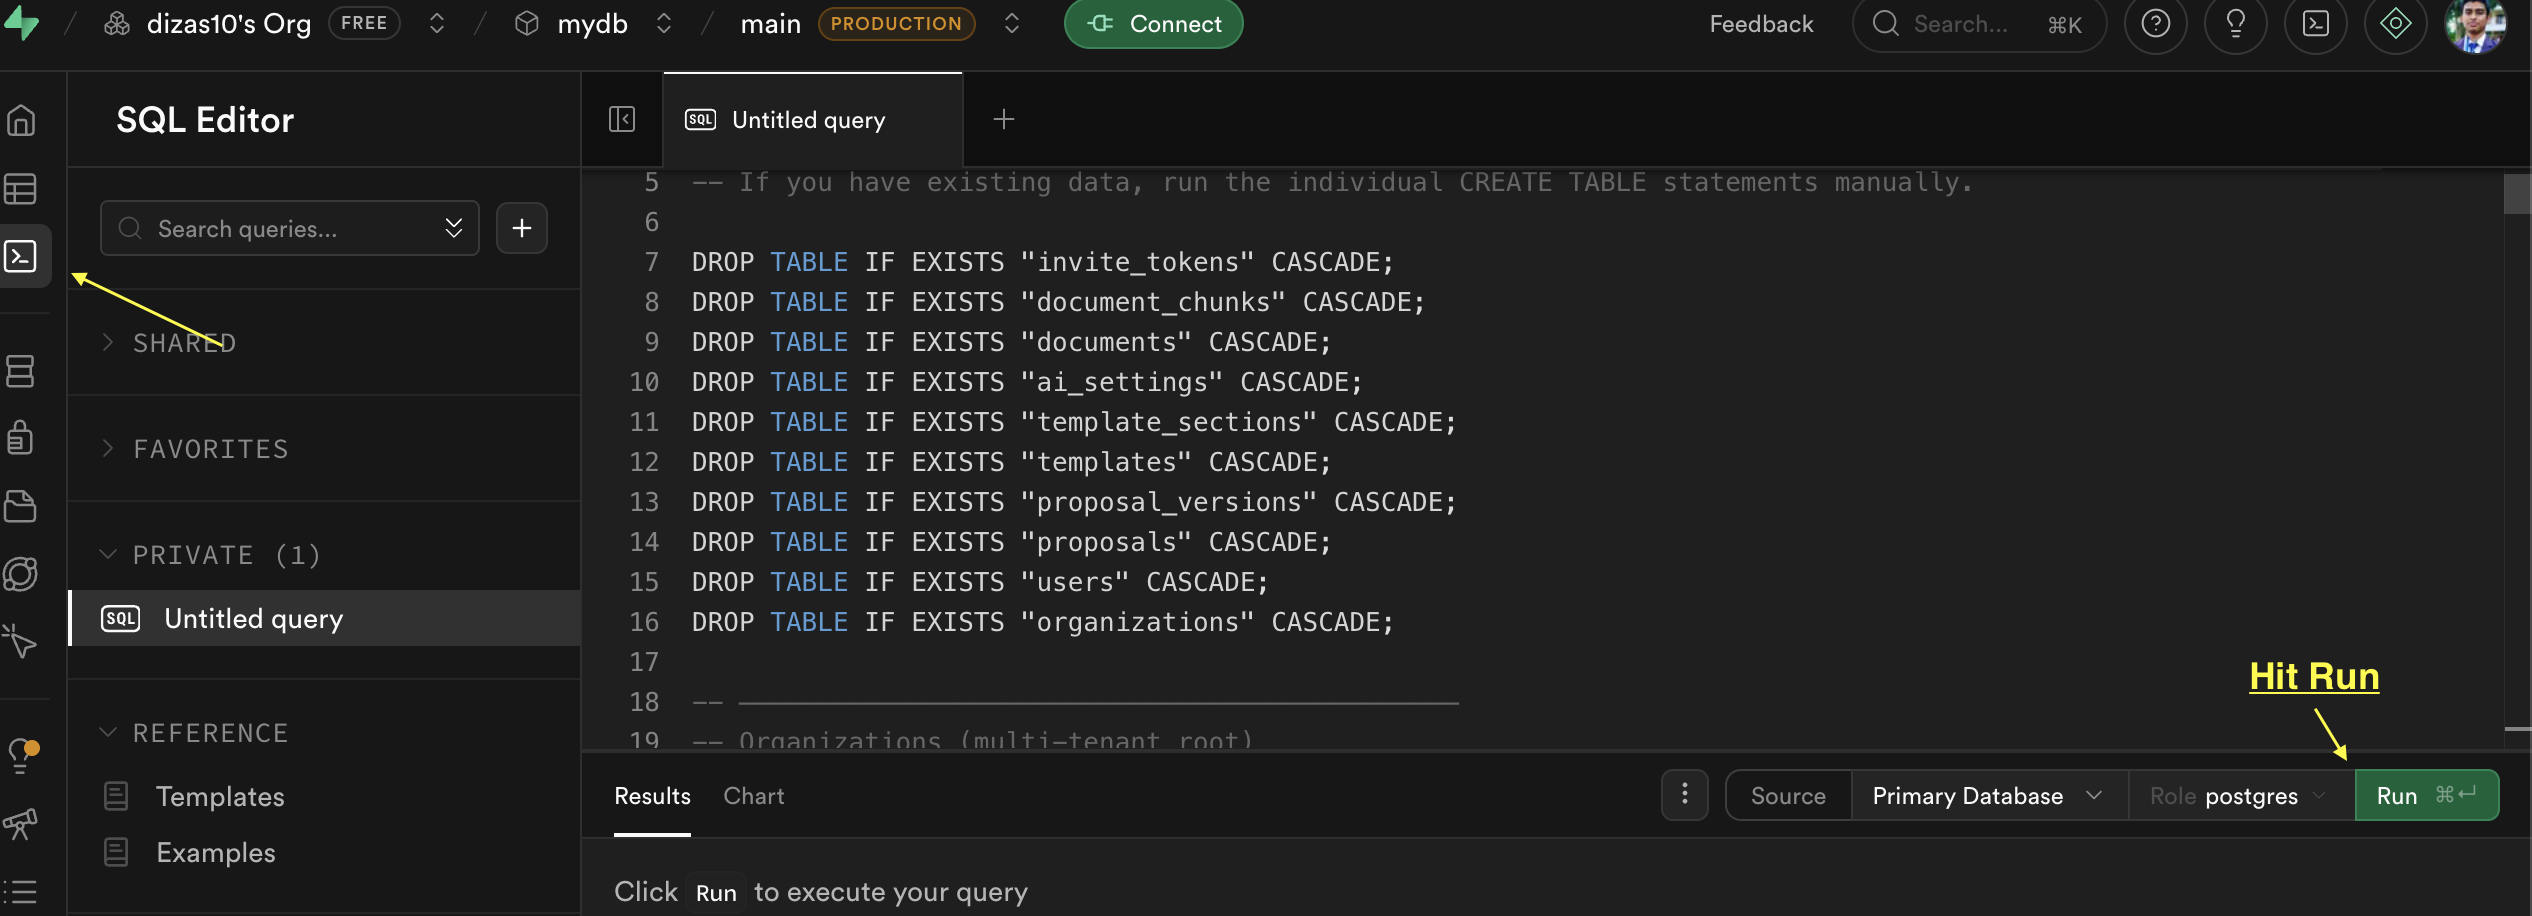Screen dimensions: 2532x916
Task: Open the AI Assistant diamond icon
Action: 2396,23
